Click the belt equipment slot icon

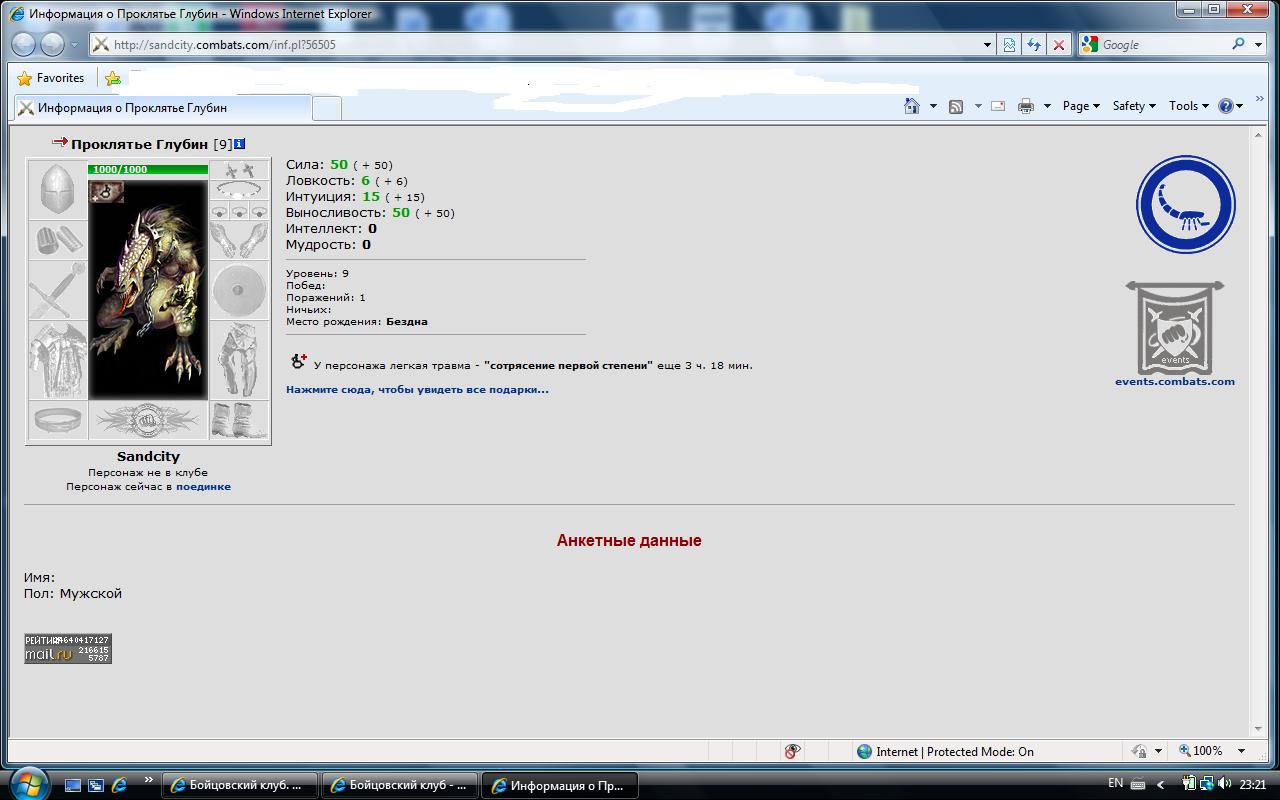click(57, 420)
